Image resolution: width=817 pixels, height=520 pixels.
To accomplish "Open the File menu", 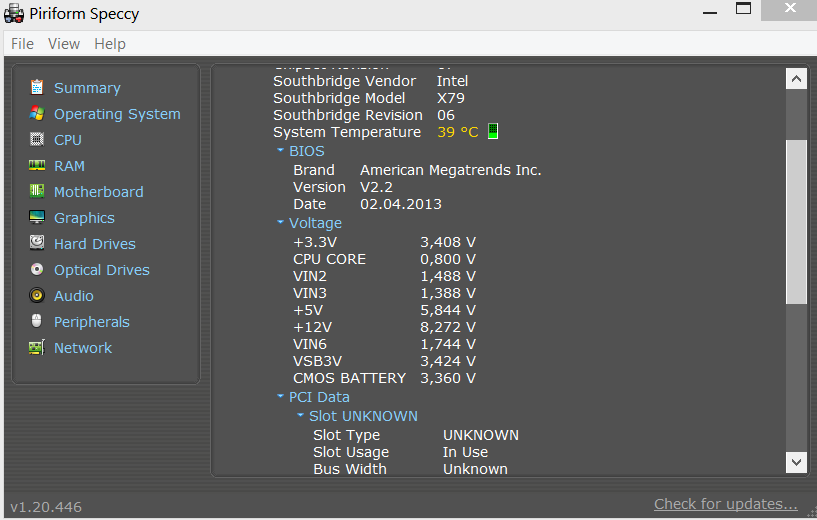I will (x=22, y=44).
